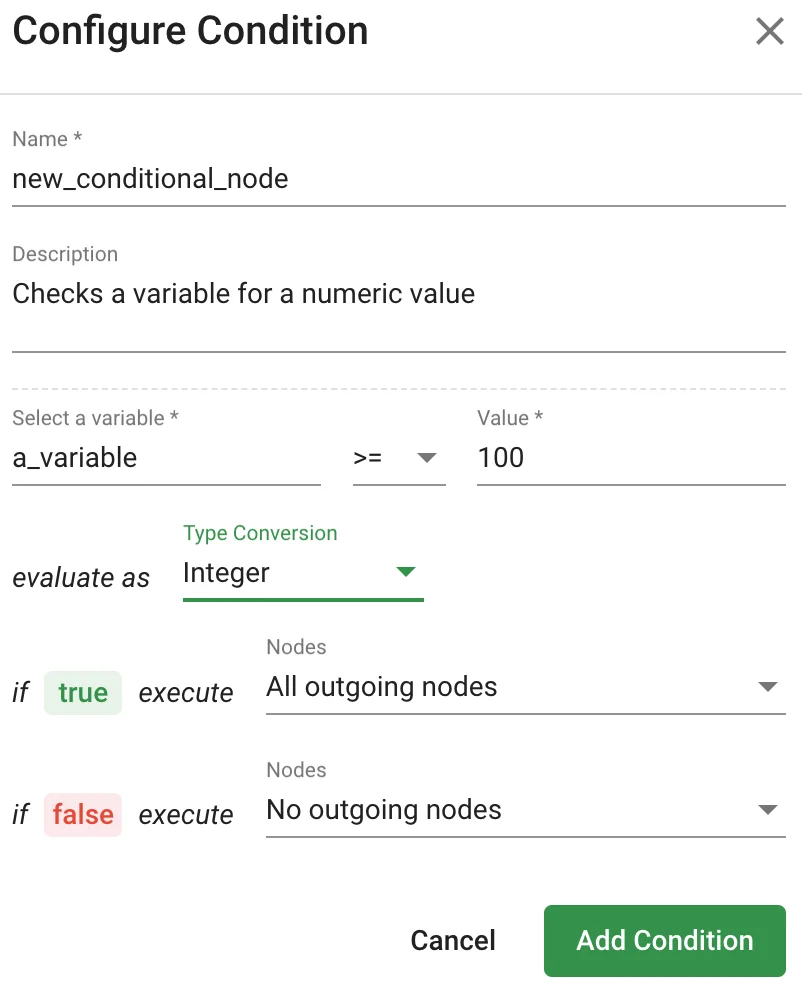The image size is (802, 992).
Task: Open the Type Conversion dropdown
Action: (300, 572)
